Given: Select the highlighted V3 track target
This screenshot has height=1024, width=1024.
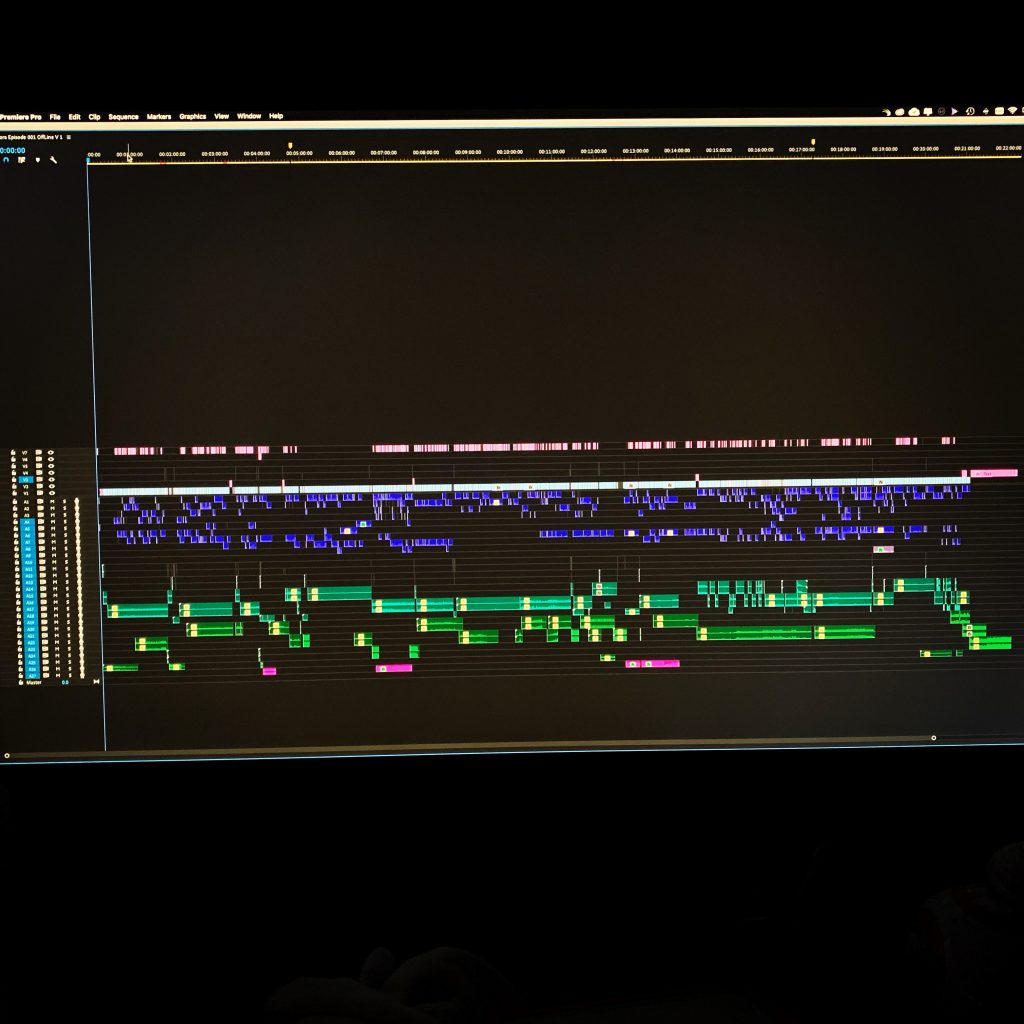Looking at the screenshot, I should pyautogui.click(x=27, y=480).
